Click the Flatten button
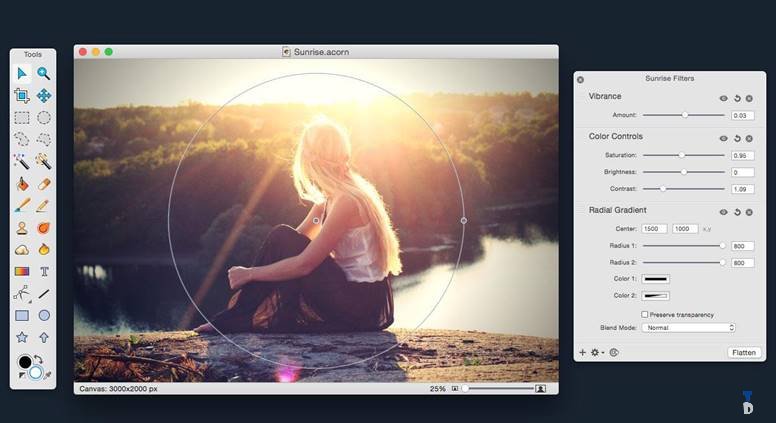776x423 pixels. click(744, 352)
